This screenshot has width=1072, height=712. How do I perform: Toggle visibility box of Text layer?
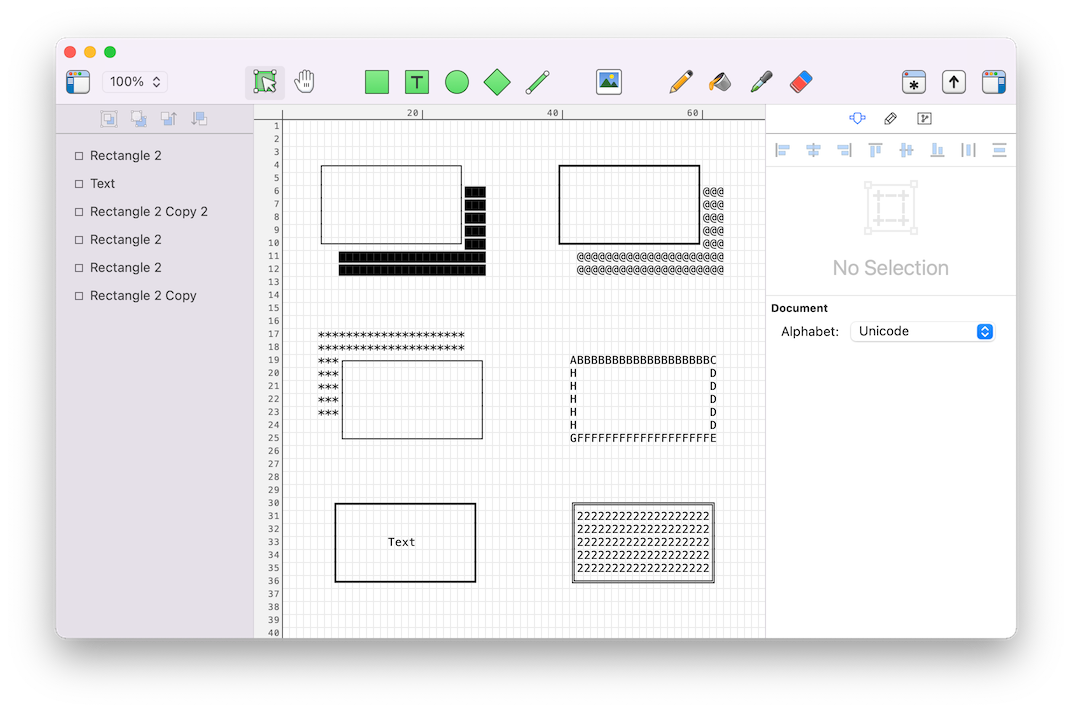point(79,184)
